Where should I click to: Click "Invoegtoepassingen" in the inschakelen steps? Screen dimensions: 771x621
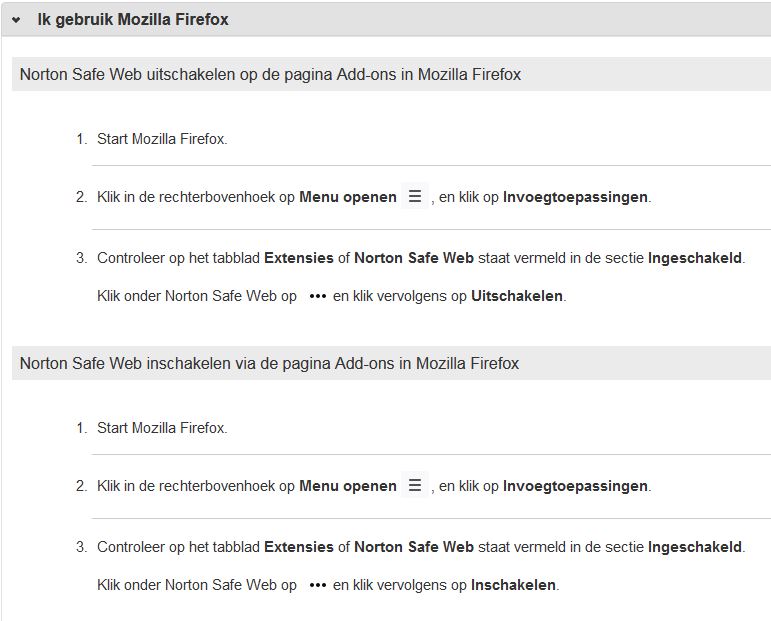tap(575, 486)
